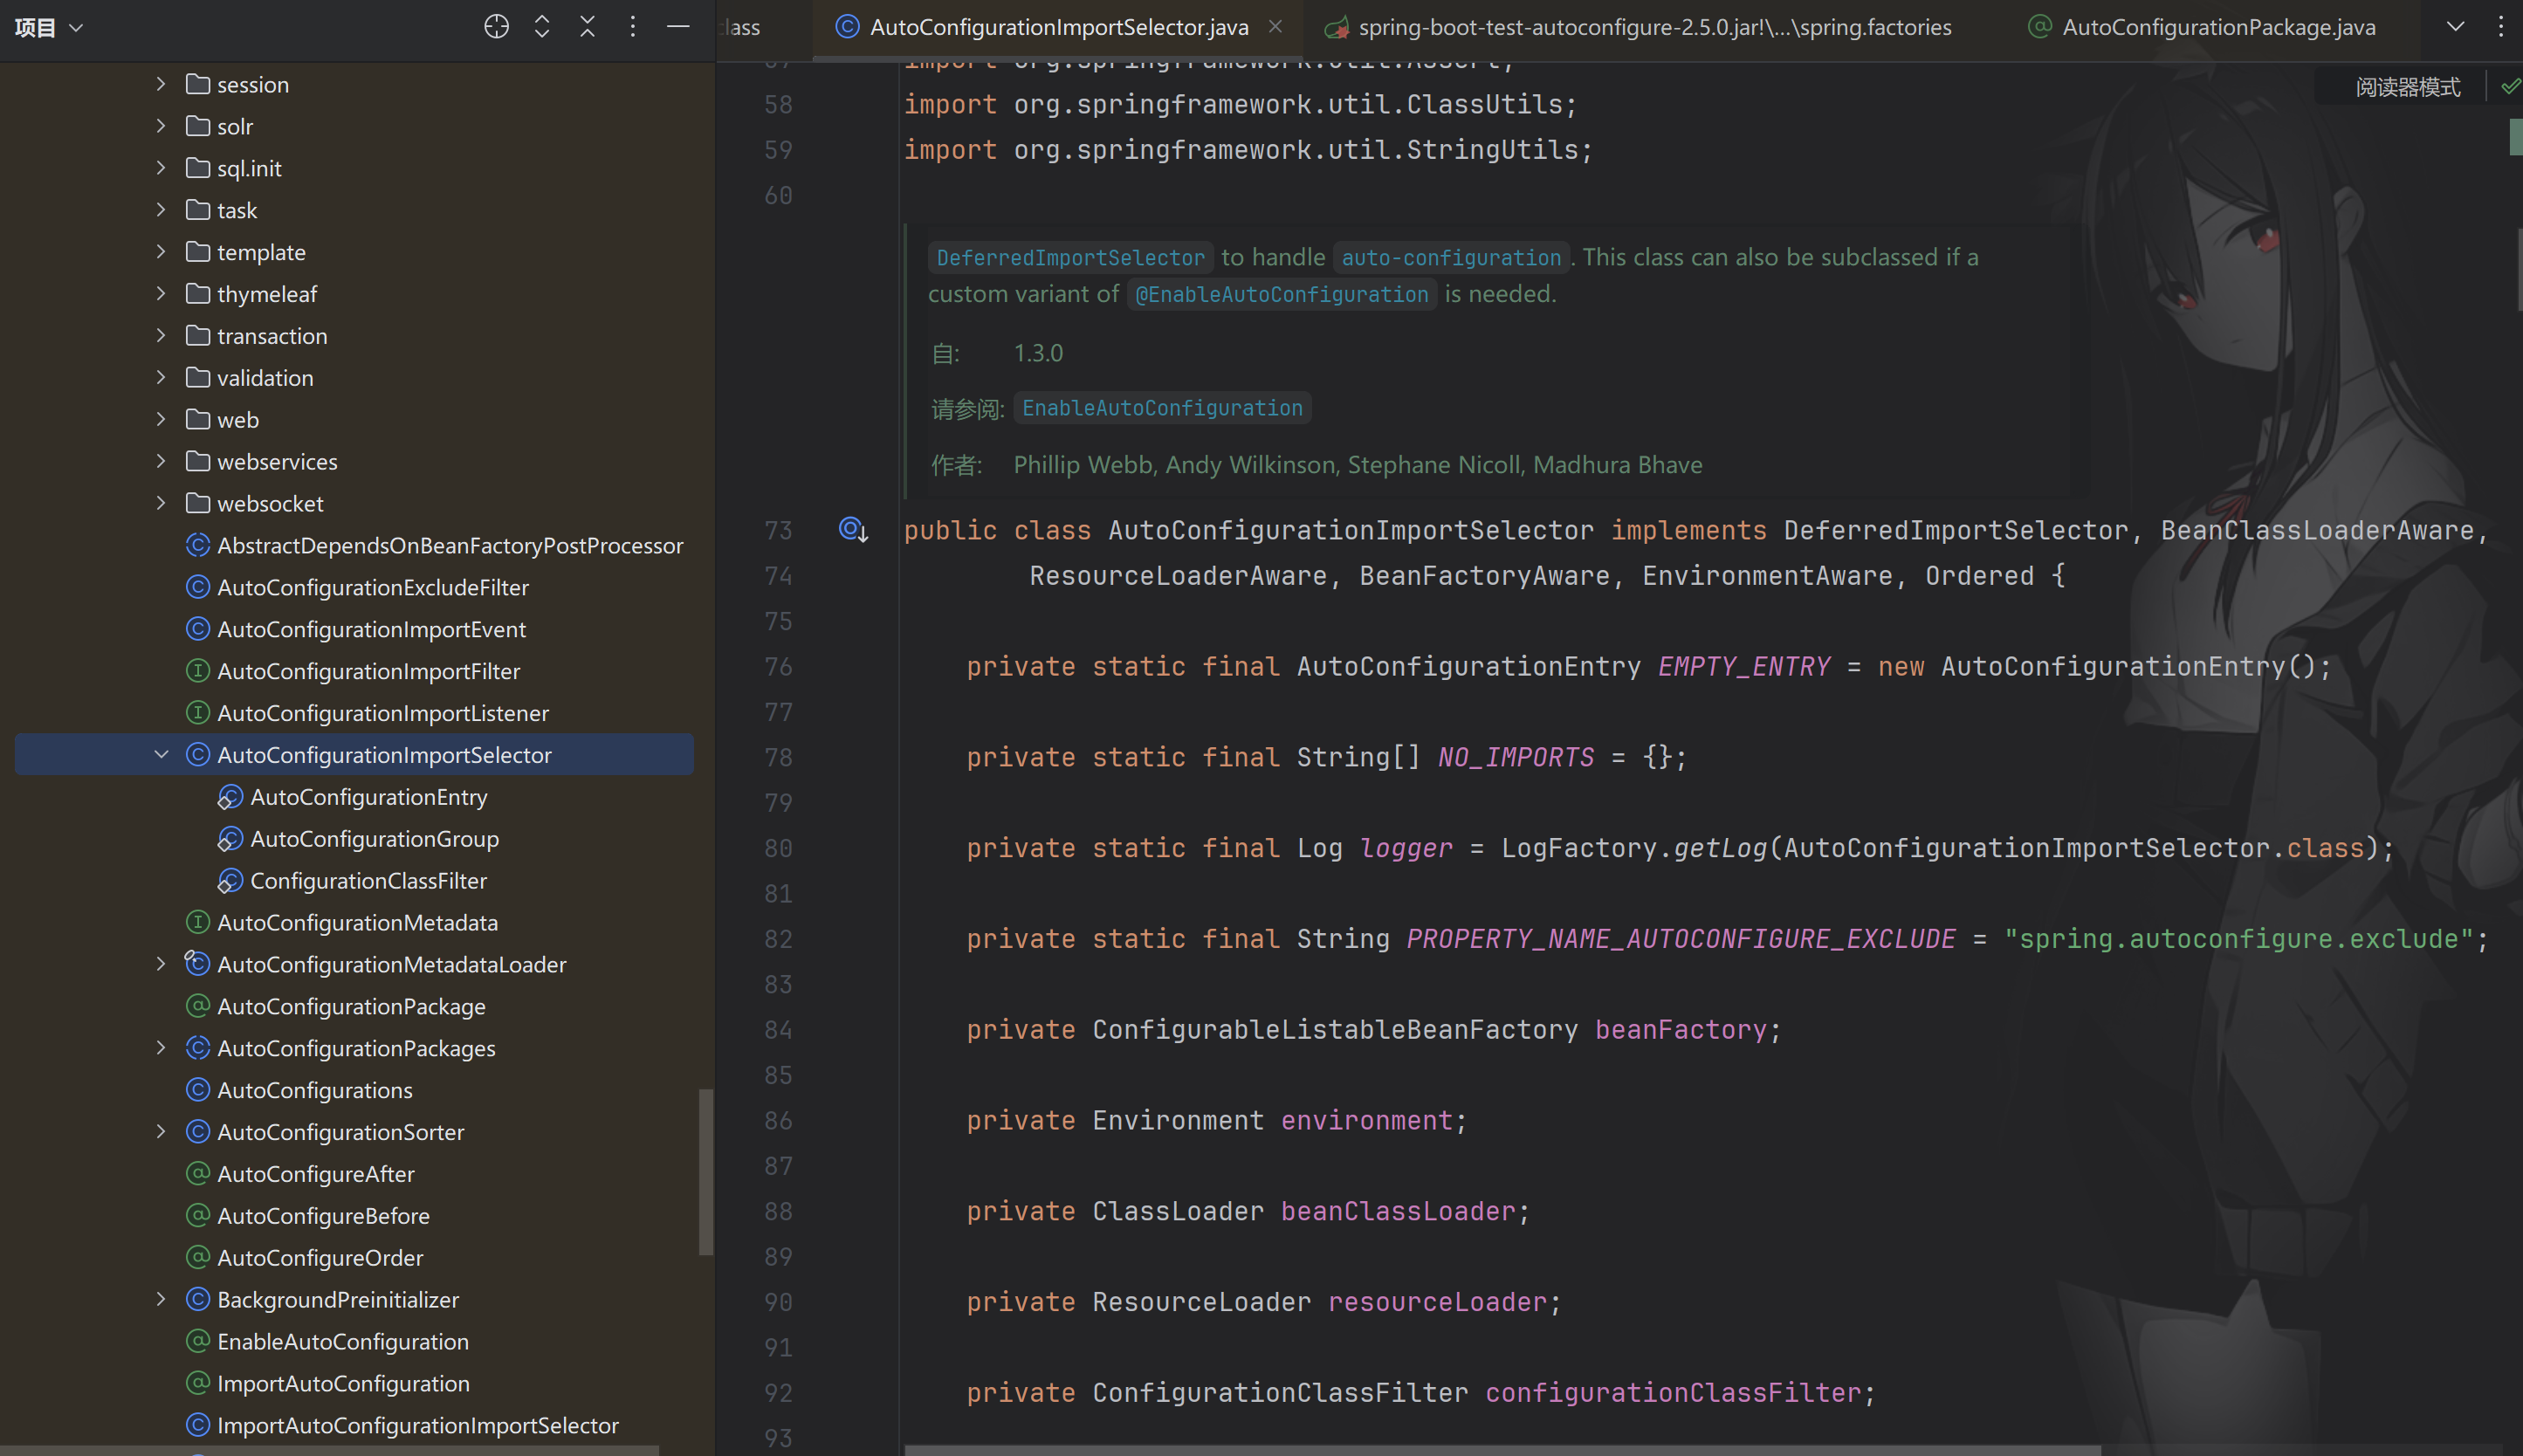This screenshot has height=1456, width=2523.
Task: Click the EMPTY_ENTRY constant in the code
Action: (1744, 667)
